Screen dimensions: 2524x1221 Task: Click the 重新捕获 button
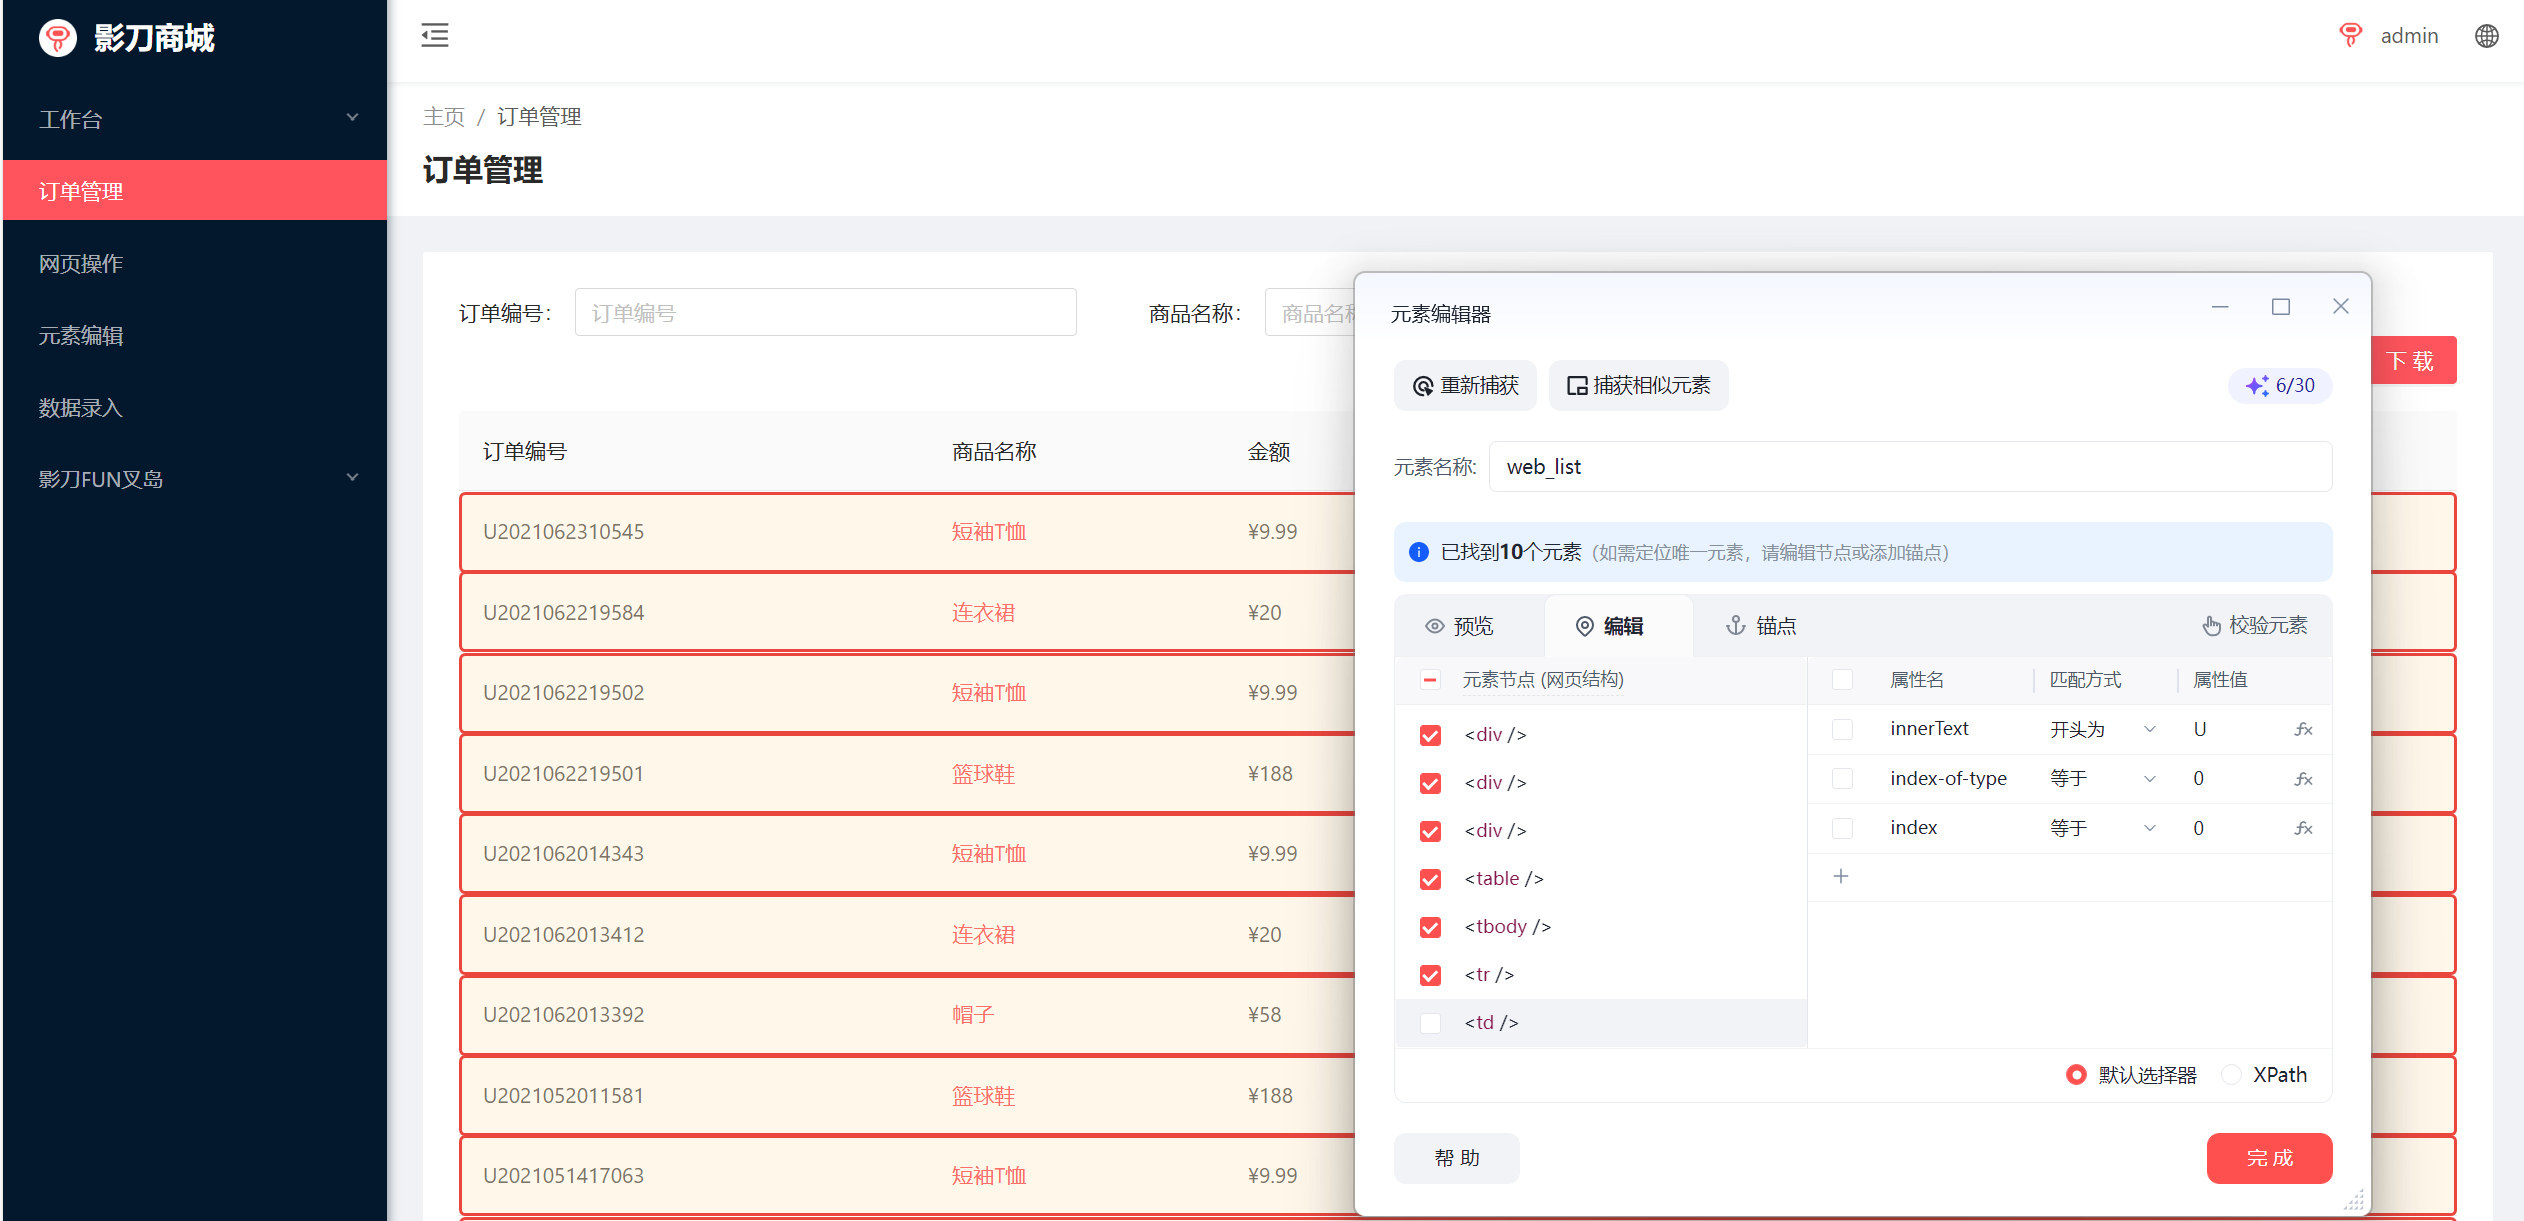(x=1465, y=385)
